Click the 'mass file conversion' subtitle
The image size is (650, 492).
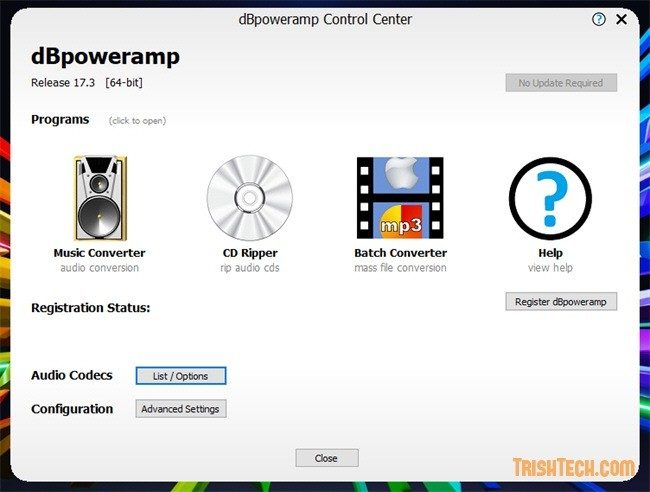point(400,268)
